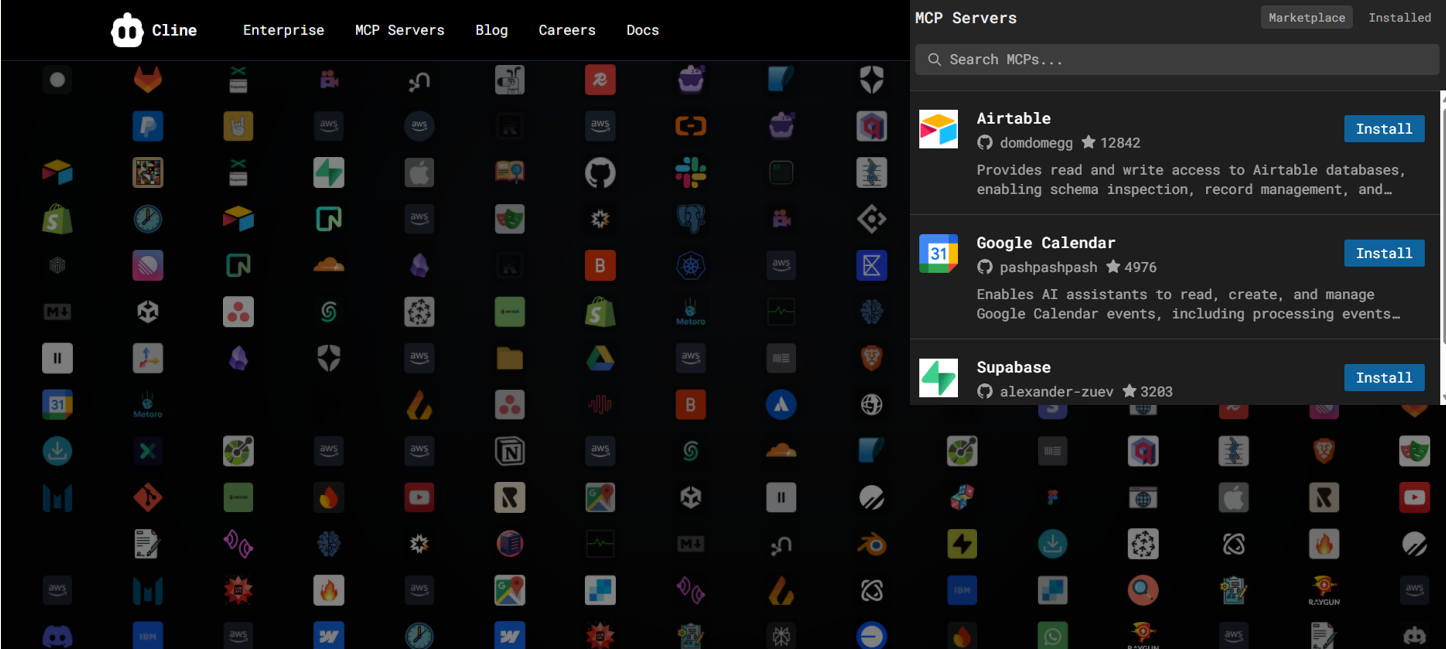Image resolution: width=1446 pixels, height=649 pixels.
Task: Click the yellow rock-hand gesture tile
Action: [x=238, y=126]
